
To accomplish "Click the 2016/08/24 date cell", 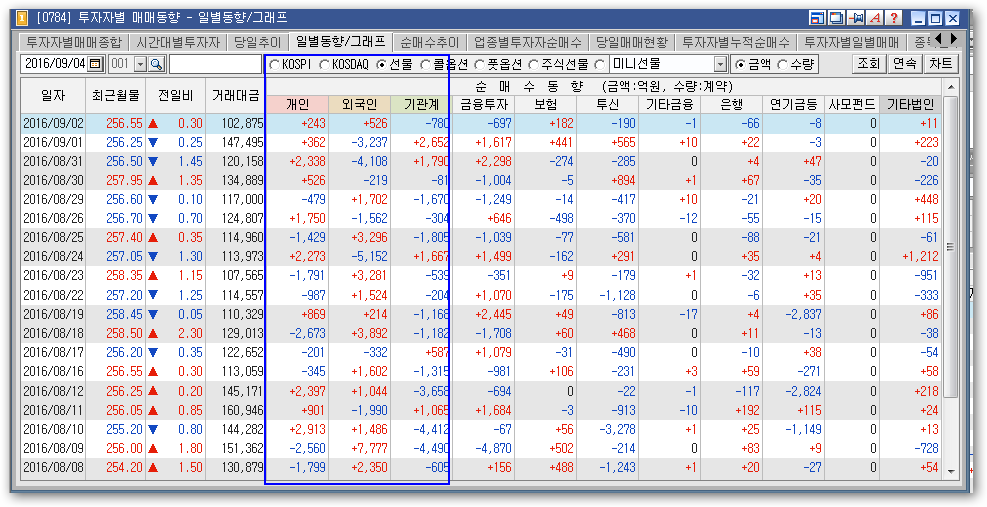I will 53,257.
